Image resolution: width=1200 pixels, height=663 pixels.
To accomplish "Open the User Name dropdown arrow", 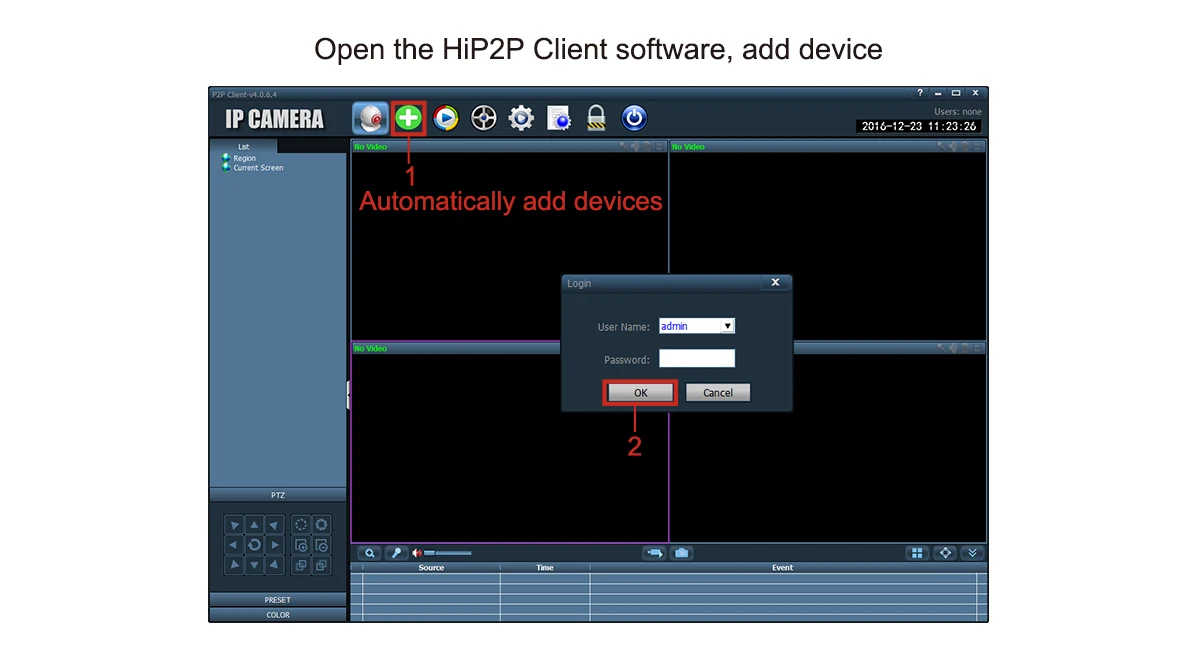I will 728,326.
